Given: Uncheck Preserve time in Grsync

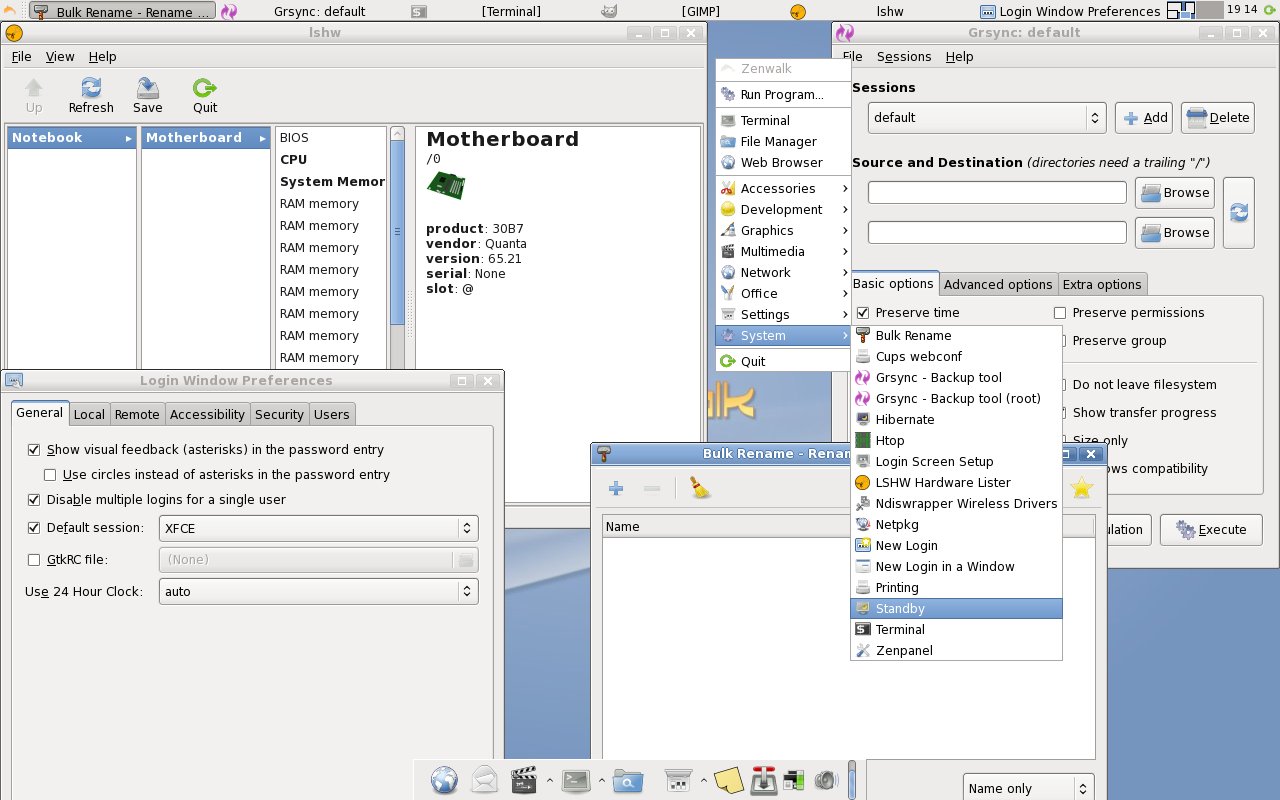Looking at the screenshot, I should pyautogui.click(x=863, y=313).
